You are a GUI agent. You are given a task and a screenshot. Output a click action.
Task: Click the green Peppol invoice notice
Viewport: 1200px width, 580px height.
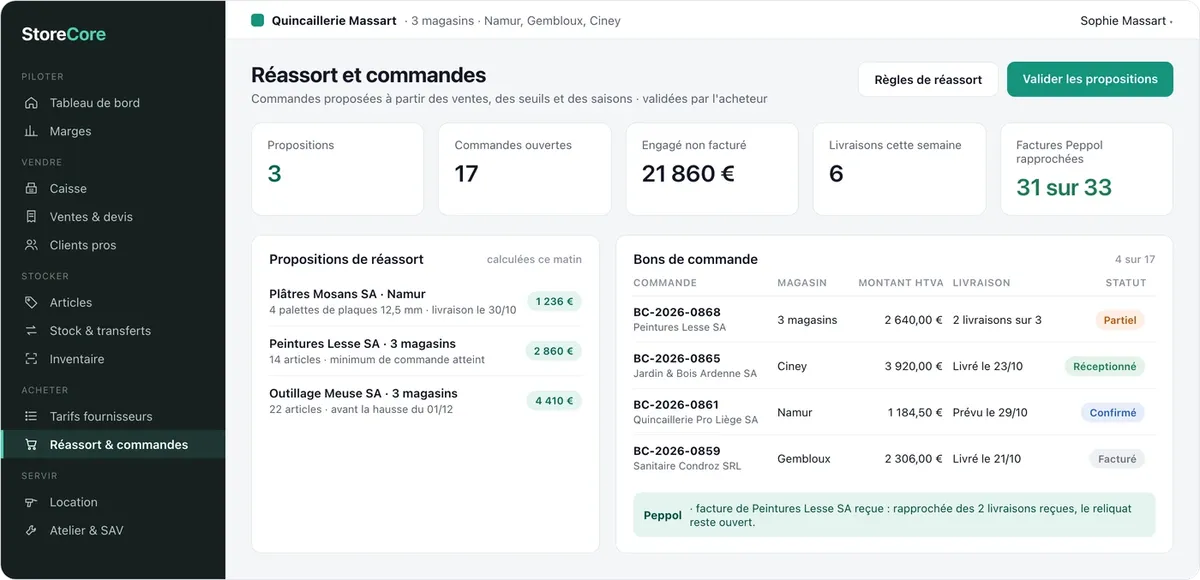pyautogui.click(x=894, y=515)
